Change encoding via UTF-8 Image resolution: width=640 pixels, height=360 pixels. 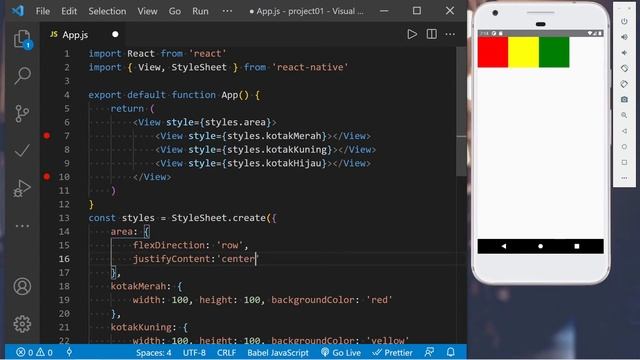tap(194, 352)
